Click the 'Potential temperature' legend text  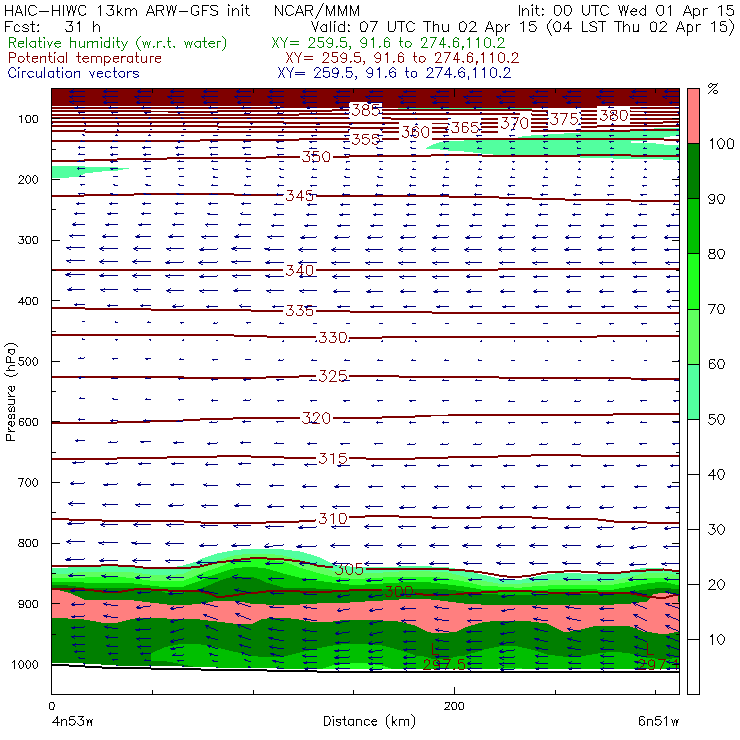click(85, 59)
